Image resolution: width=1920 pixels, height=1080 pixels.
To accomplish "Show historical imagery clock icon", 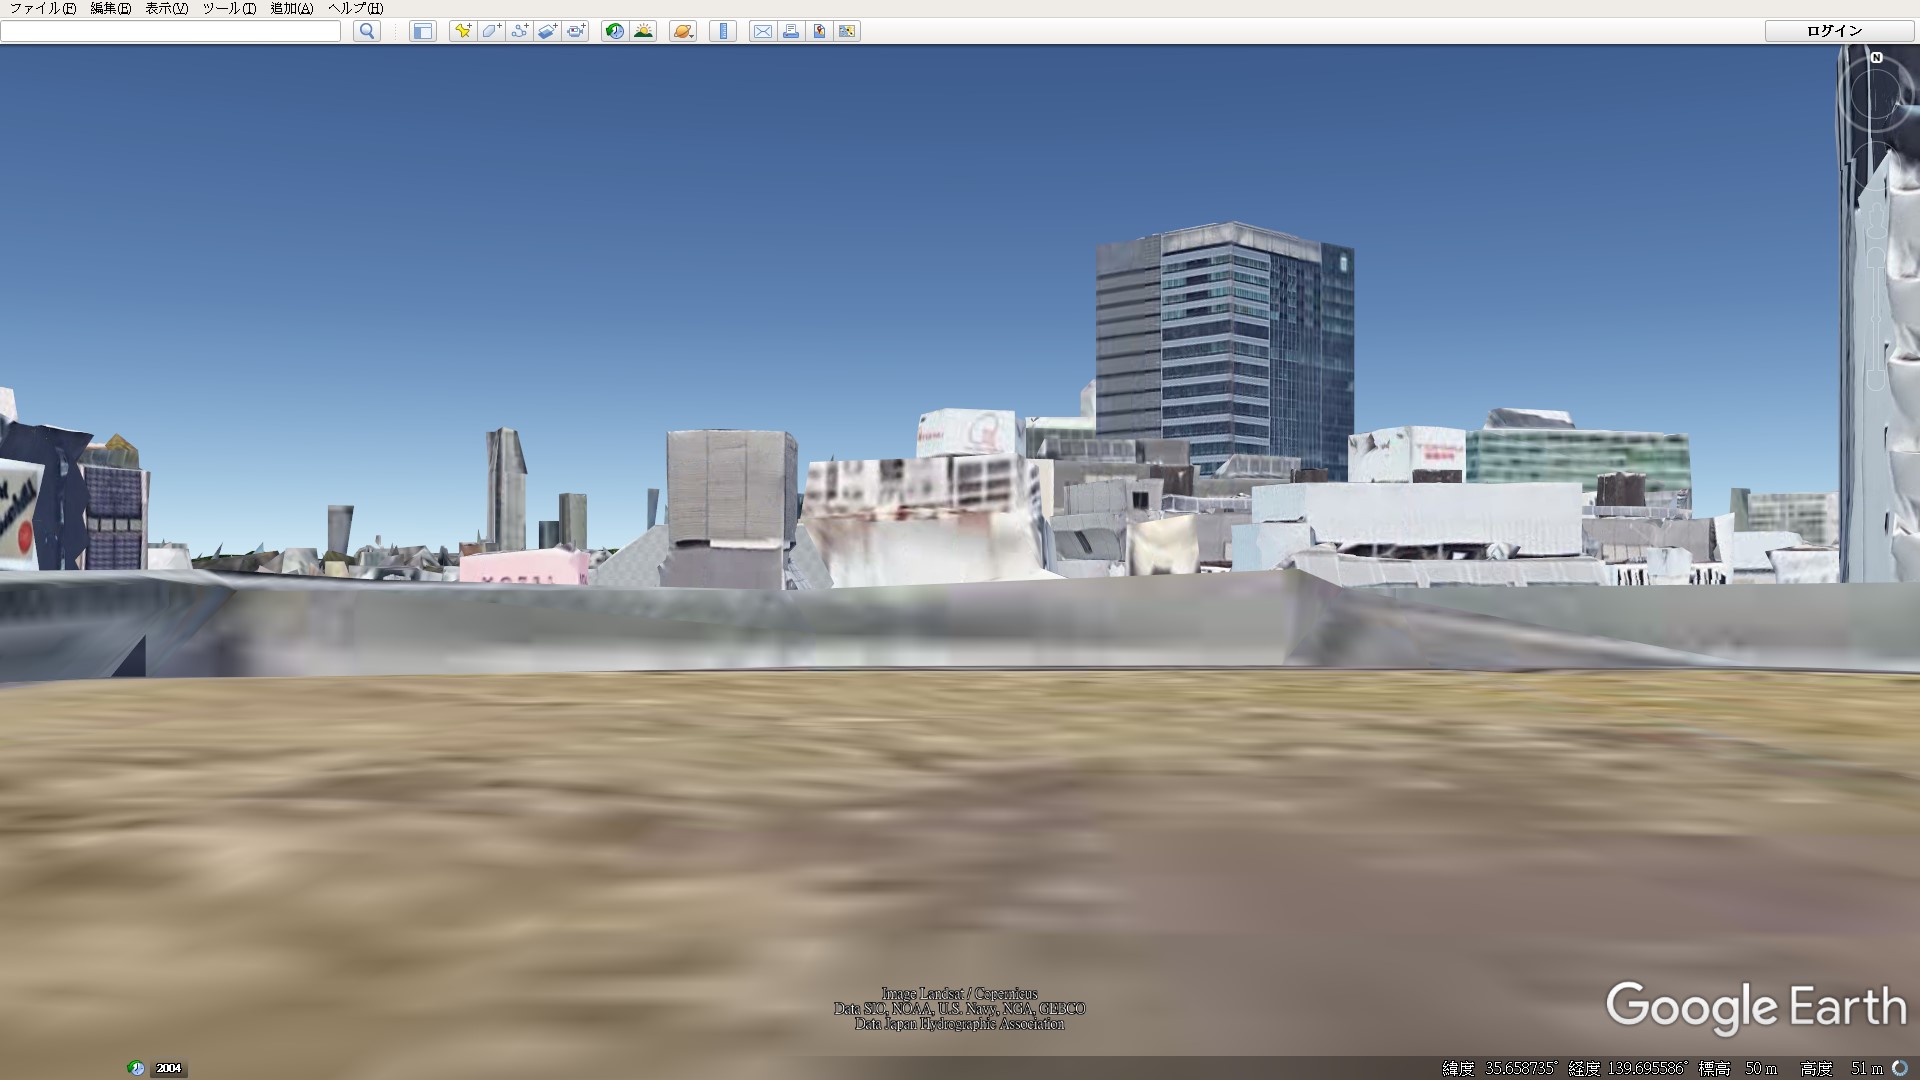I will pos(615,31).
